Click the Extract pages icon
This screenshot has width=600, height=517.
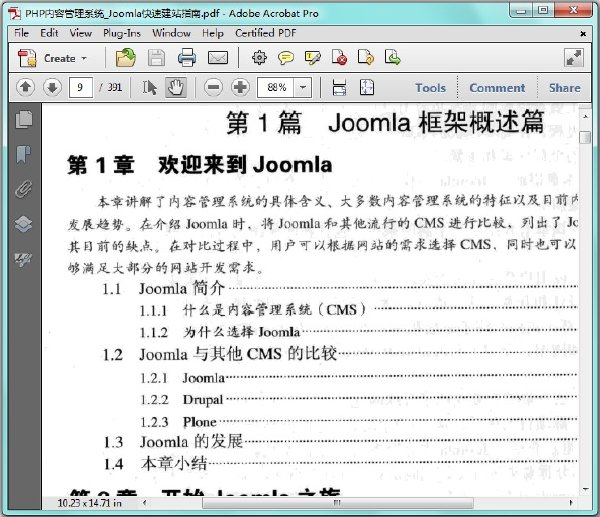[x=392, y=57]
